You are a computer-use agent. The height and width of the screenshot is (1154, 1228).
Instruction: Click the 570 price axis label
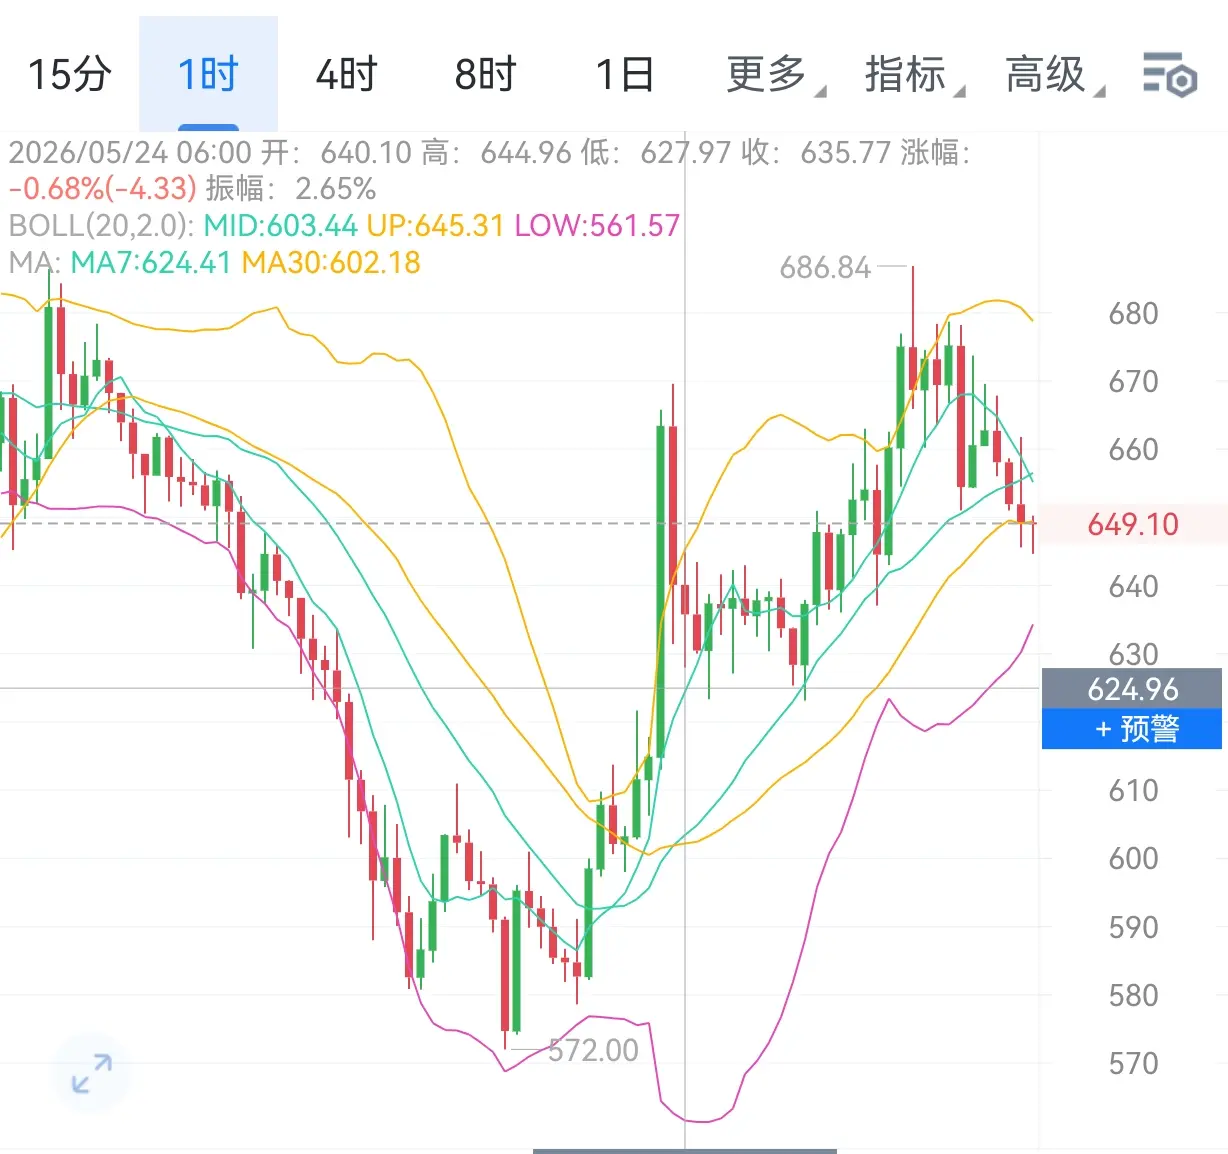tap(1133, 1063)
